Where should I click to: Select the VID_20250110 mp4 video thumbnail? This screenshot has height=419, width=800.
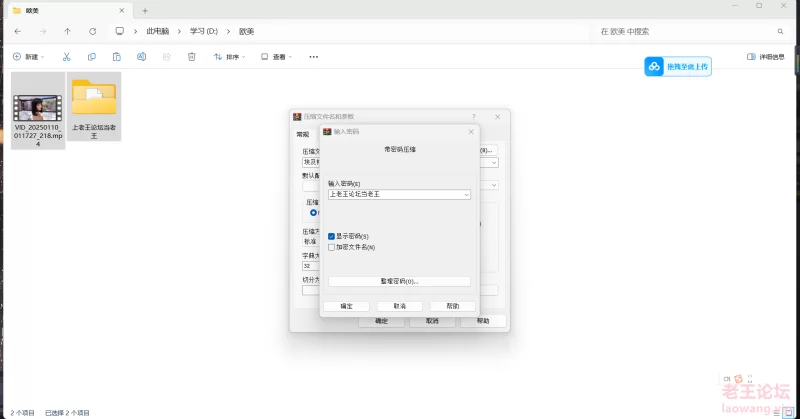click(38, 110)
